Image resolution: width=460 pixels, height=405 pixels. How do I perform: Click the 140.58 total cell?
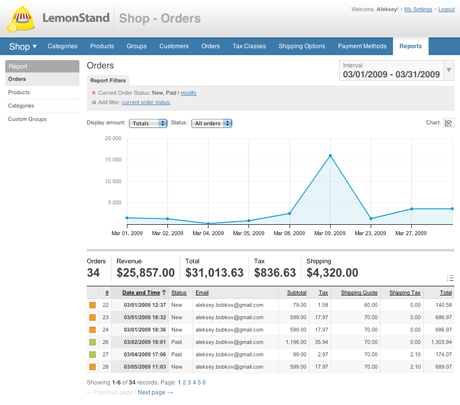click(444, 305)
